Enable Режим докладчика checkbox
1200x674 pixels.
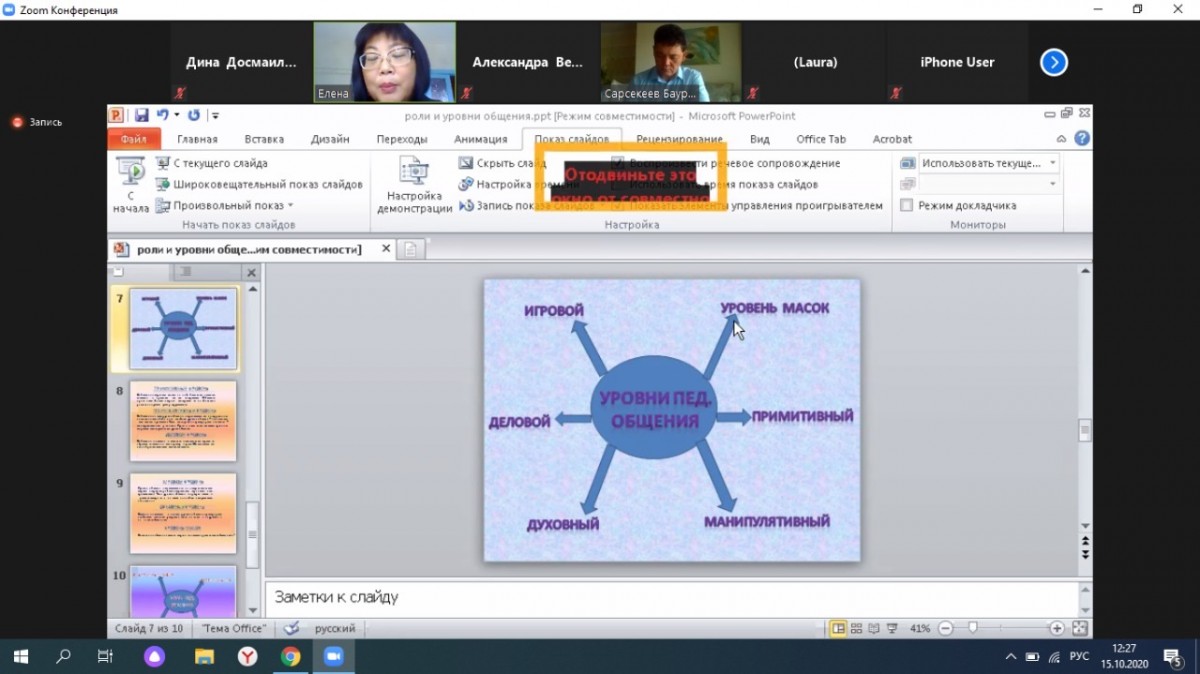click(906, 205)
